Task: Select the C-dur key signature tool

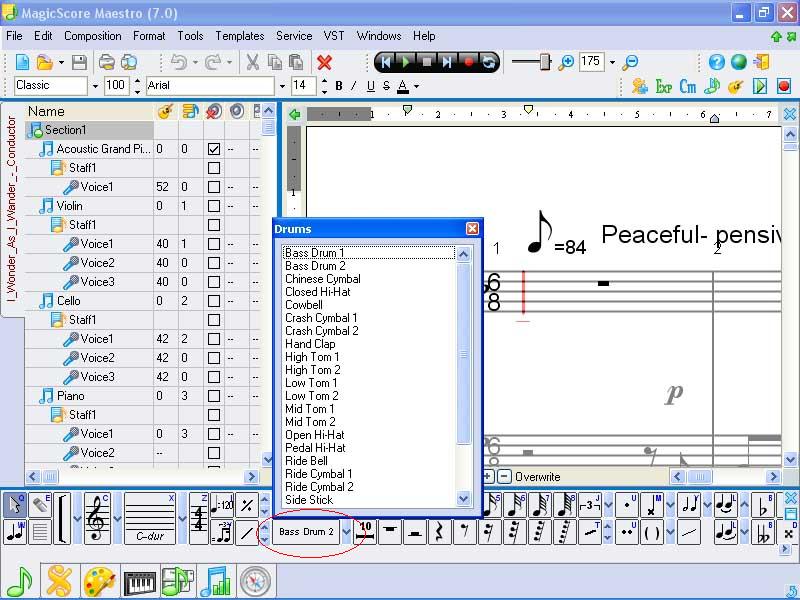Action: pyautogui.click(x=149, y=518)
